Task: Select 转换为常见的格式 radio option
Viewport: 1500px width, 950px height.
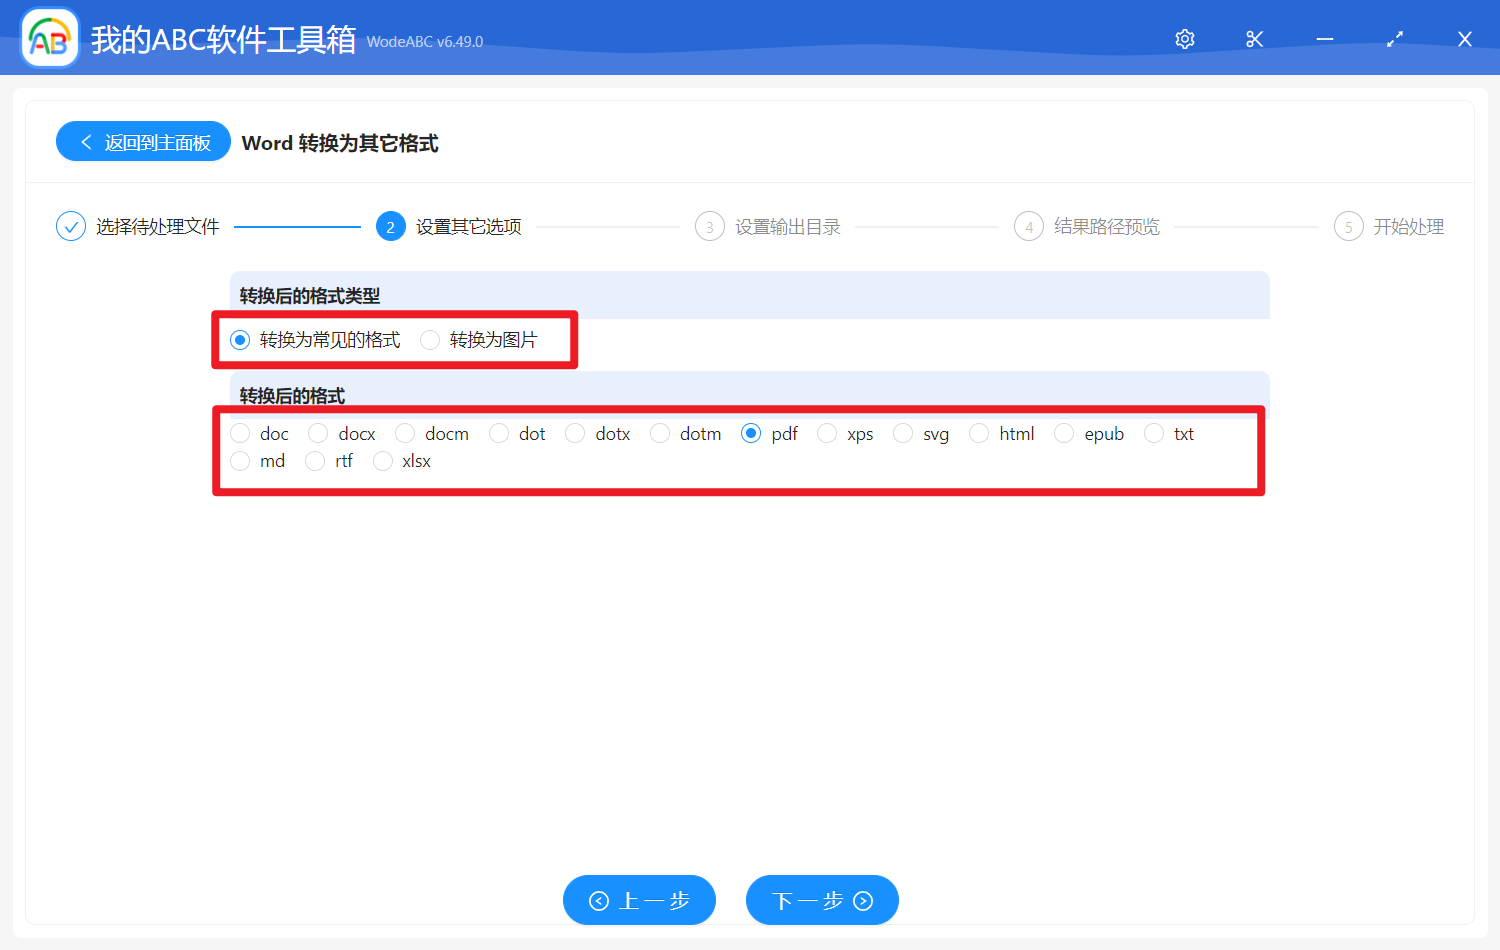Action: (240, 340)
